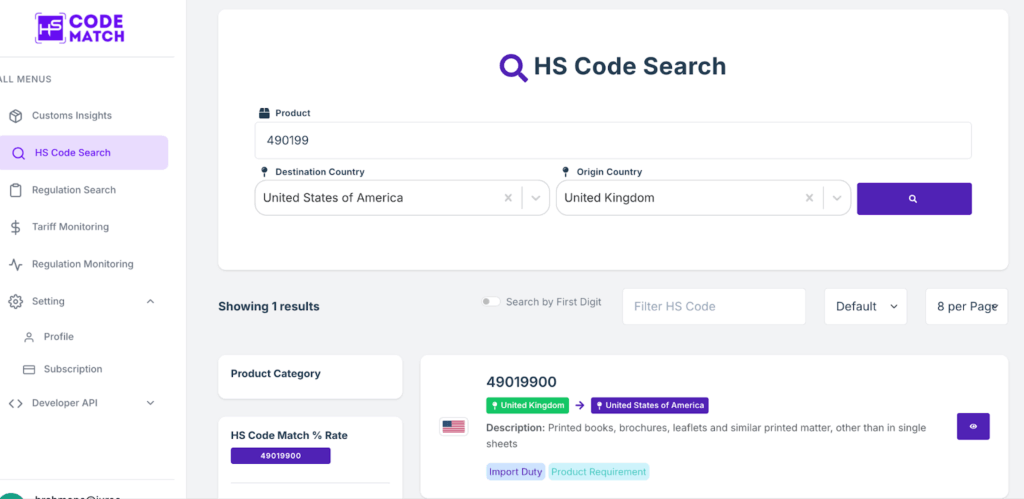
Task: Open Regulation Search page
Action: click(73, 190)
